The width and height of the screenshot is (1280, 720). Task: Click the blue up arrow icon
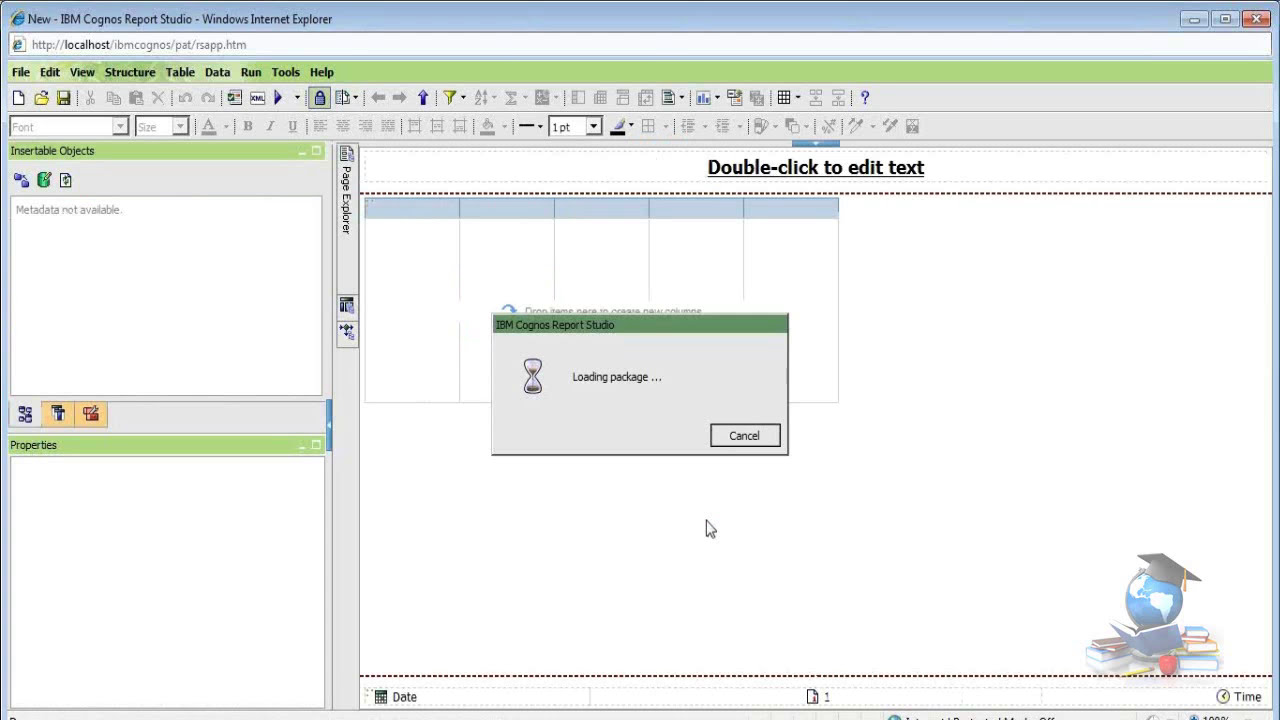pyautogui.click(x=423, y=98)
